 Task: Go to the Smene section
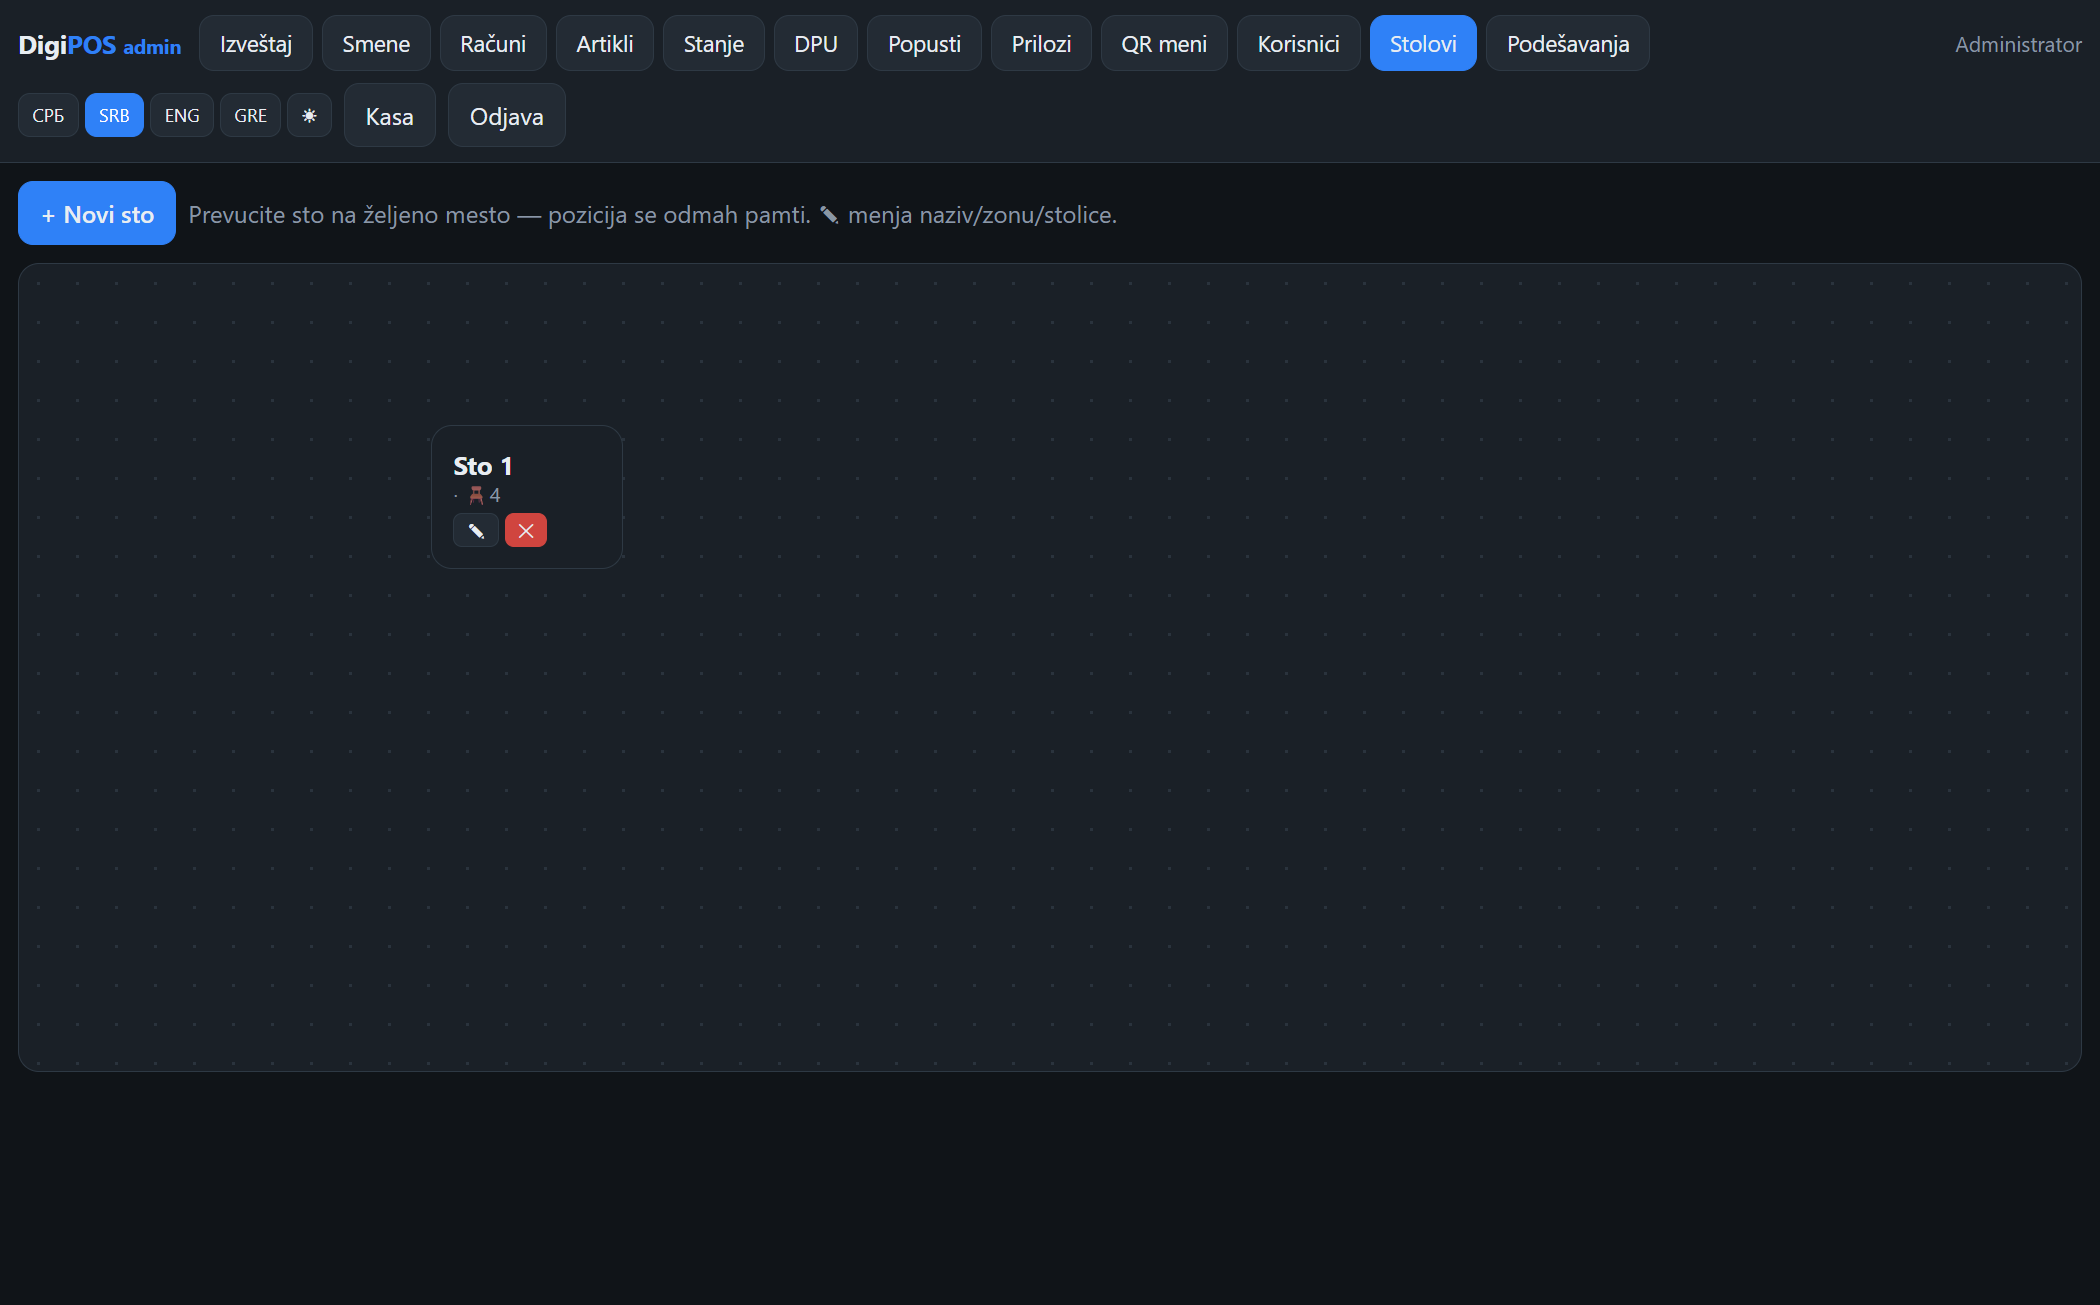click(376, 43)
